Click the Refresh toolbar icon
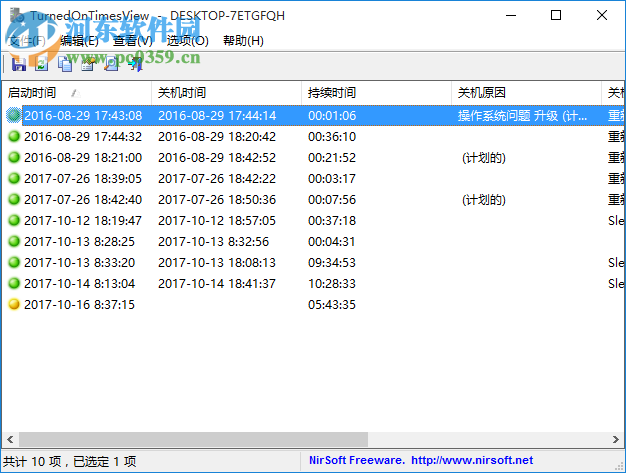The height and width of the screenshot is (473, 626). (42, 64)
